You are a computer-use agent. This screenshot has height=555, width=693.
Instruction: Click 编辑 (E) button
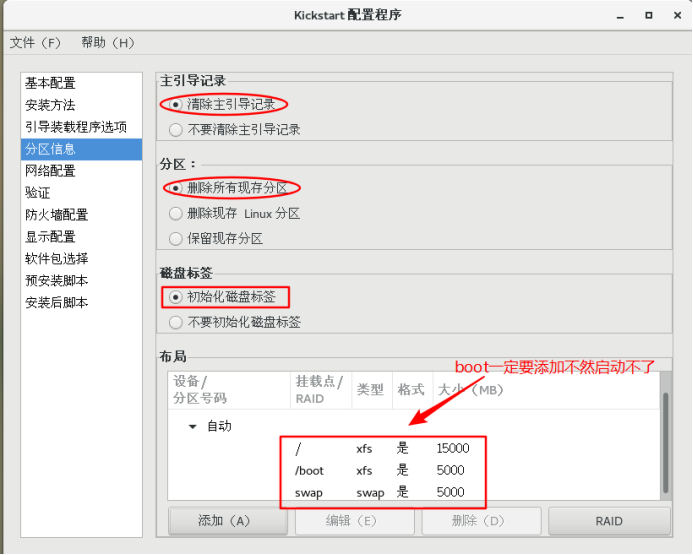354,521
